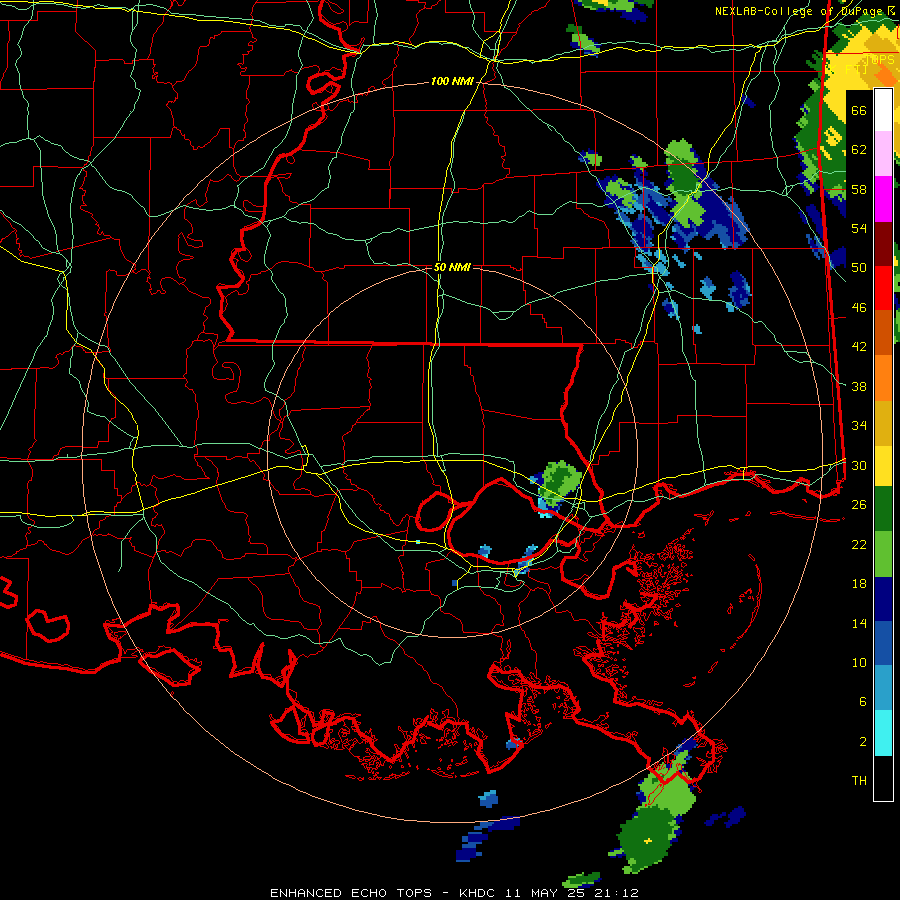This screenshot has width=900, height=900.
Task: Pick the dark orange legend band
Action: pyautogui.click(x=883, y=332)
